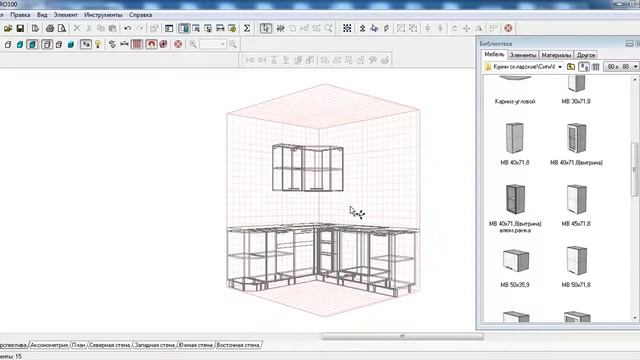
Task: Dock the Библиотека panel using header button
Action: click(x=629, y=43)
